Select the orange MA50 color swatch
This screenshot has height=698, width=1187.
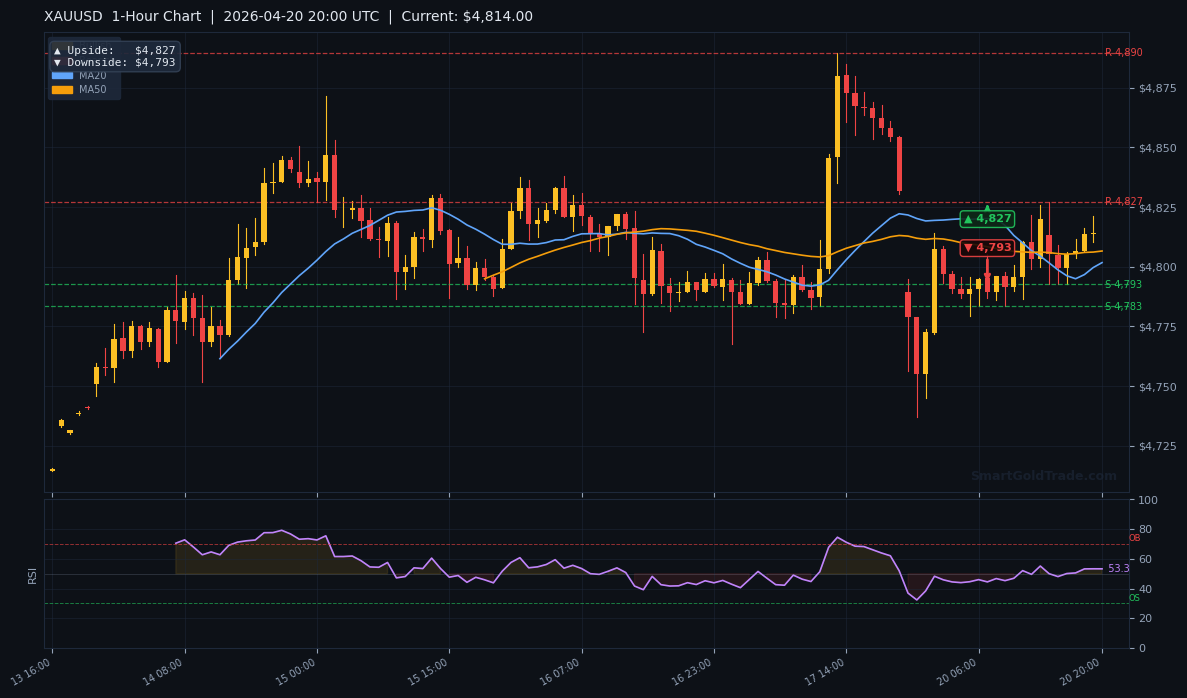(x=62, y=90)
